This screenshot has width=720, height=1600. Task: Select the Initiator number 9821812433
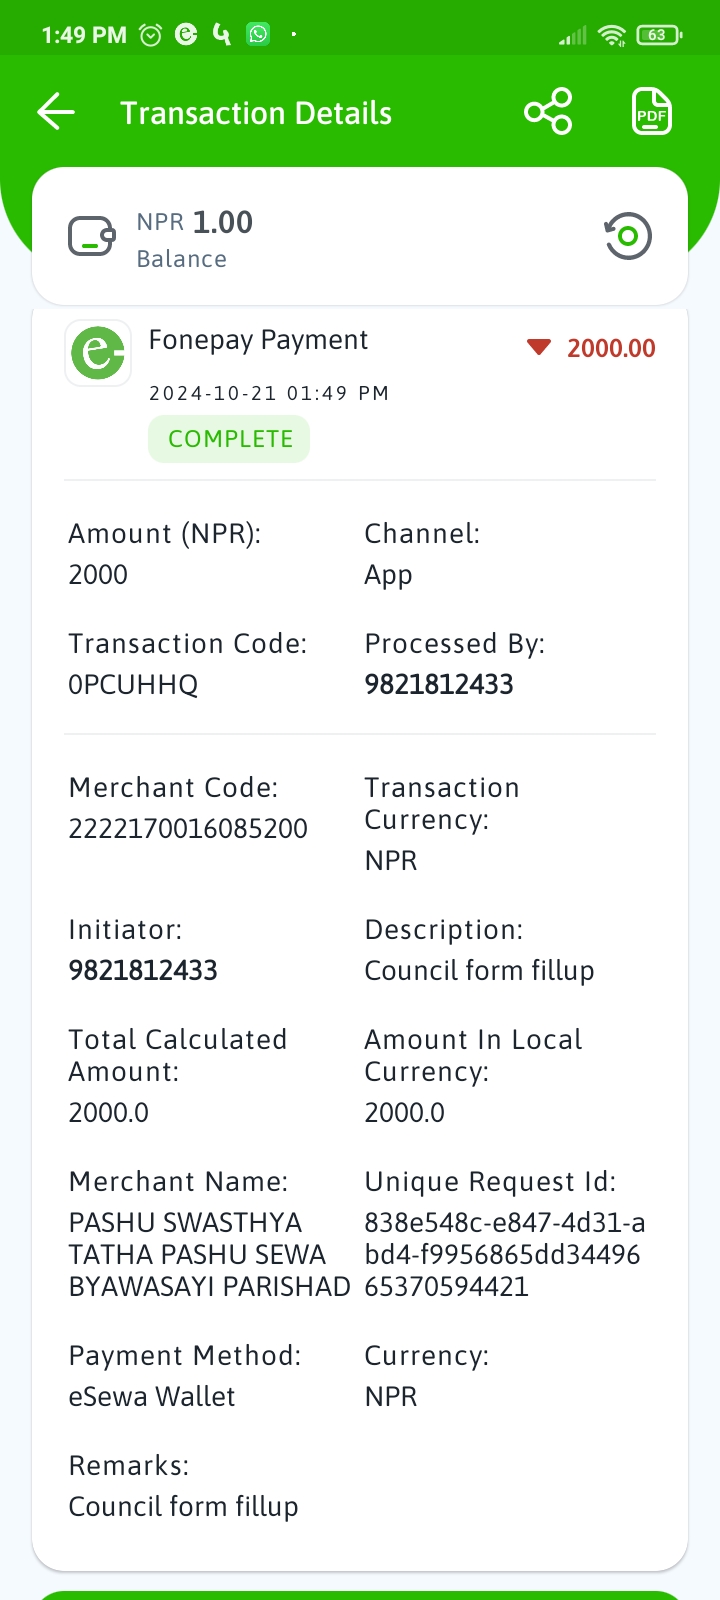[143, 971]
